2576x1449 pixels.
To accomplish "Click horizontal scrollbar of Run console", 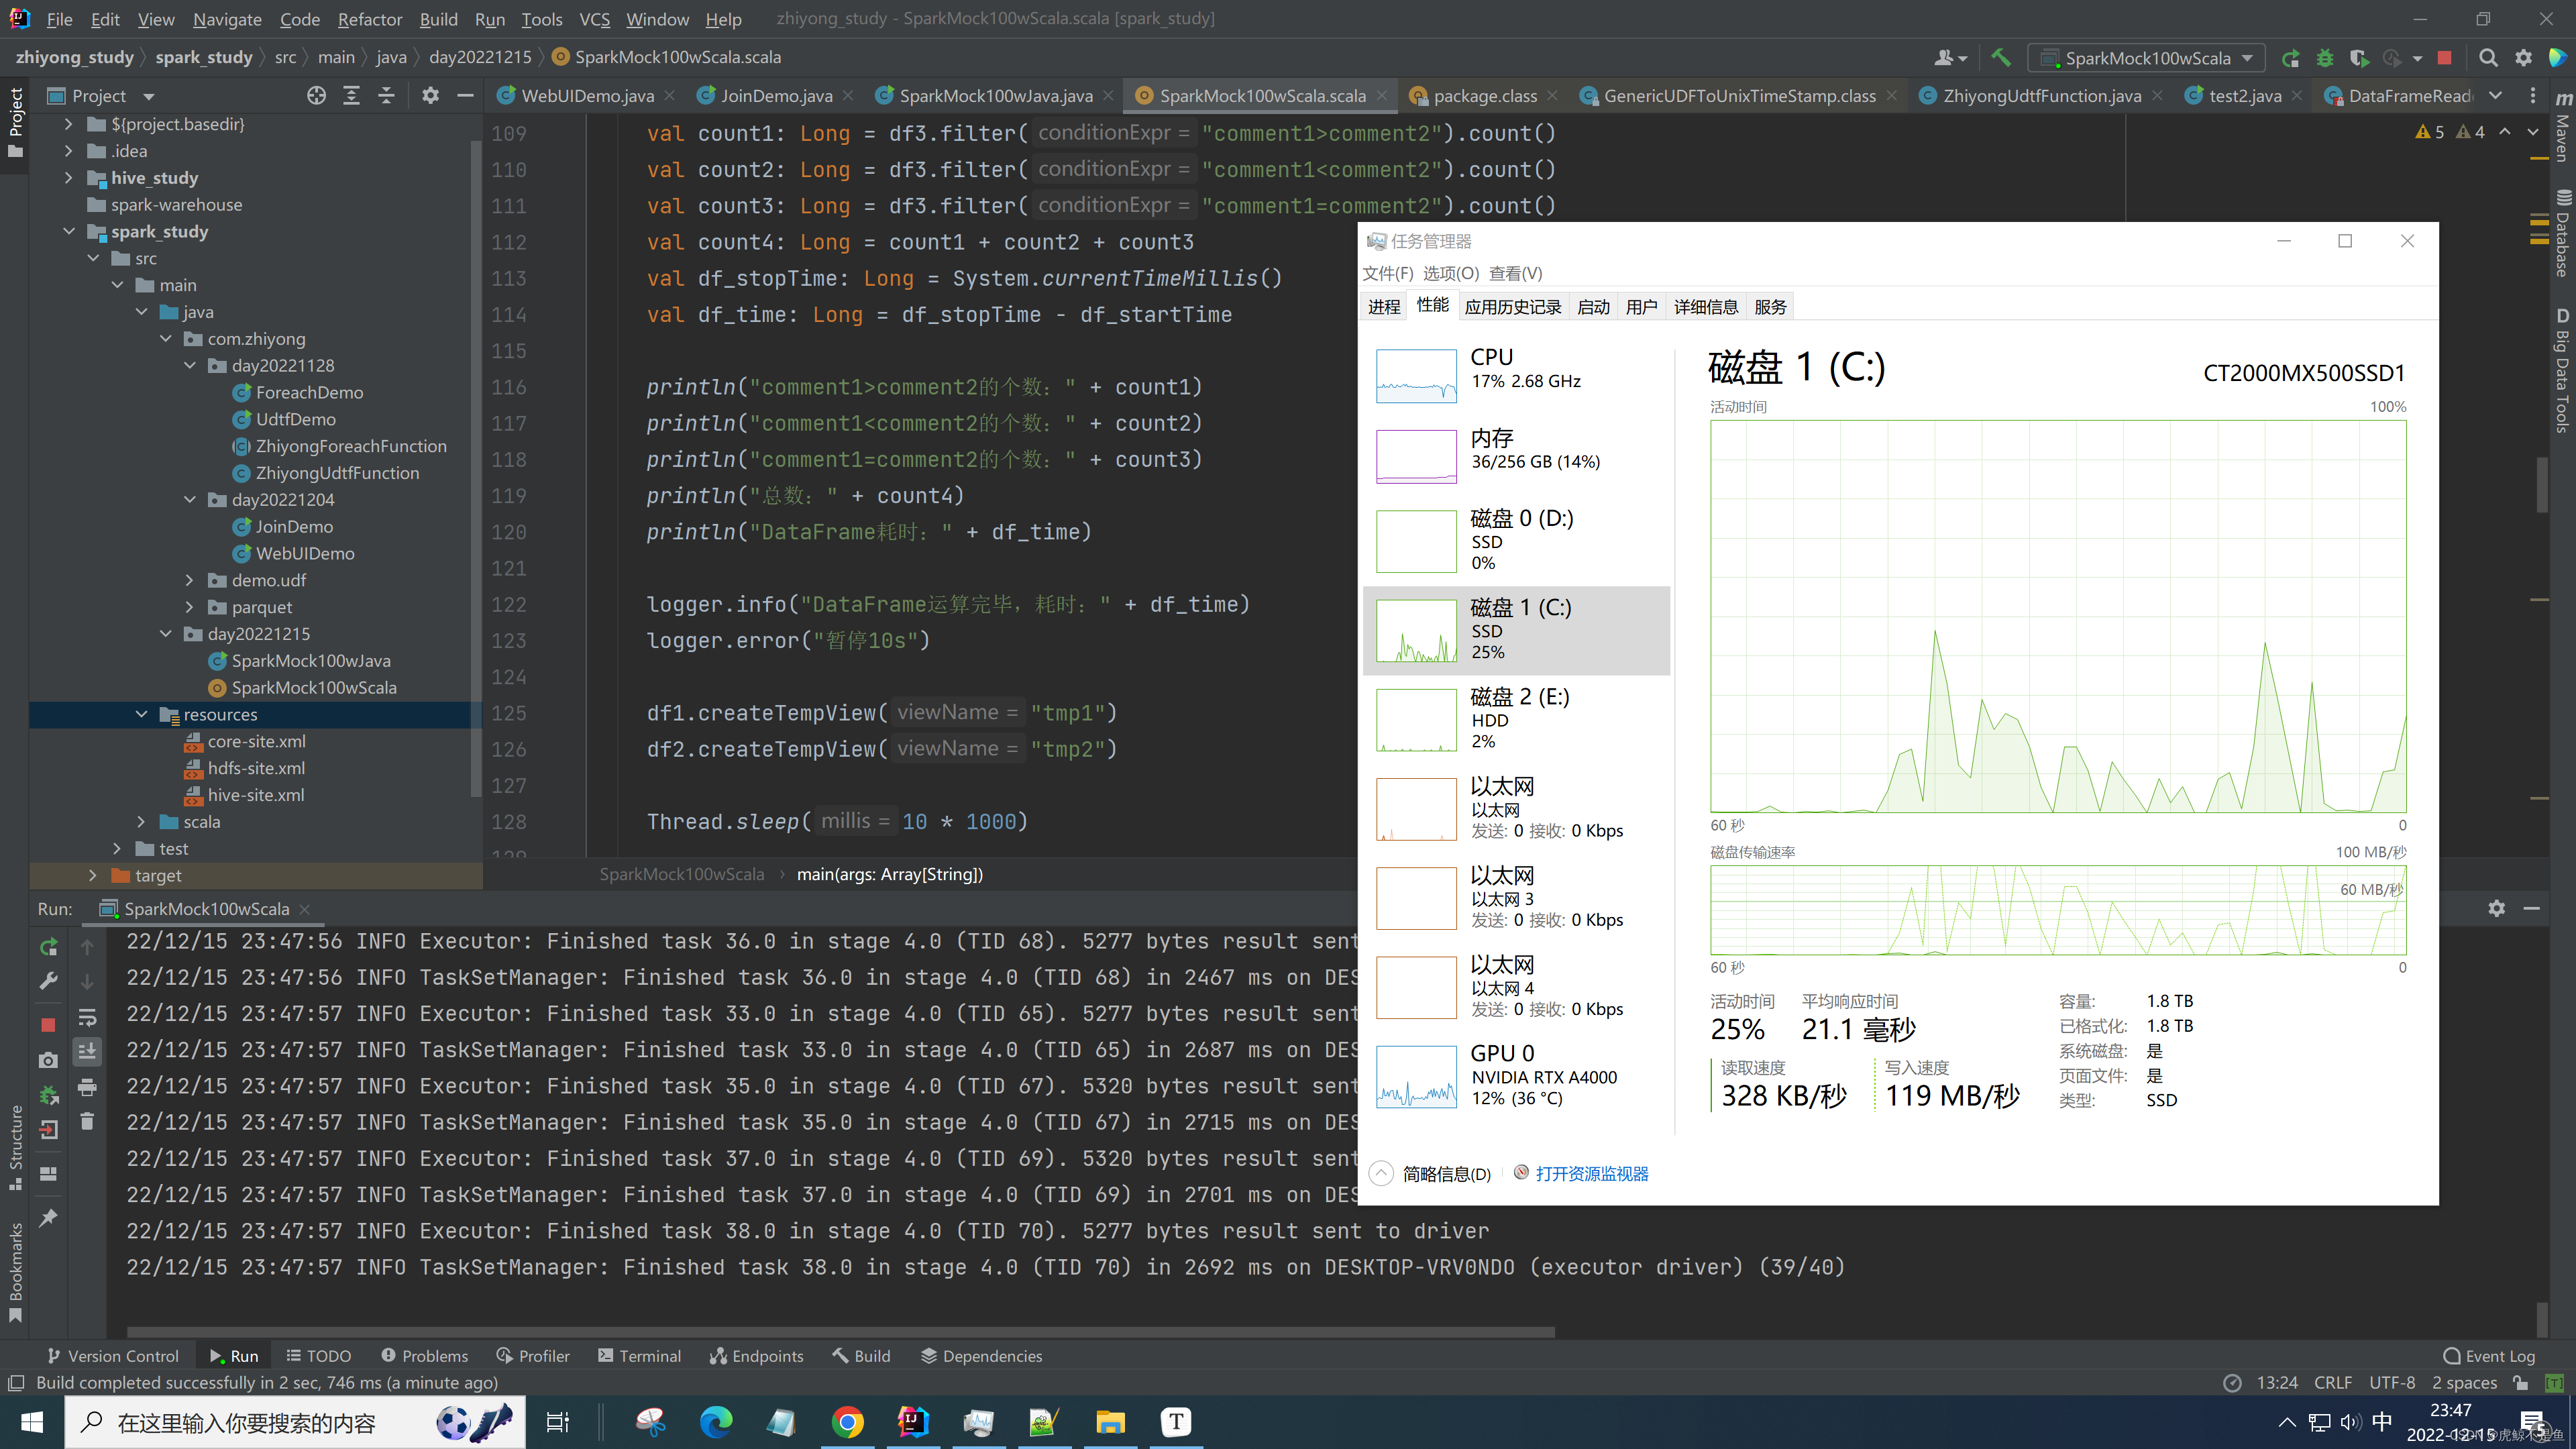I will [840, 1332].
